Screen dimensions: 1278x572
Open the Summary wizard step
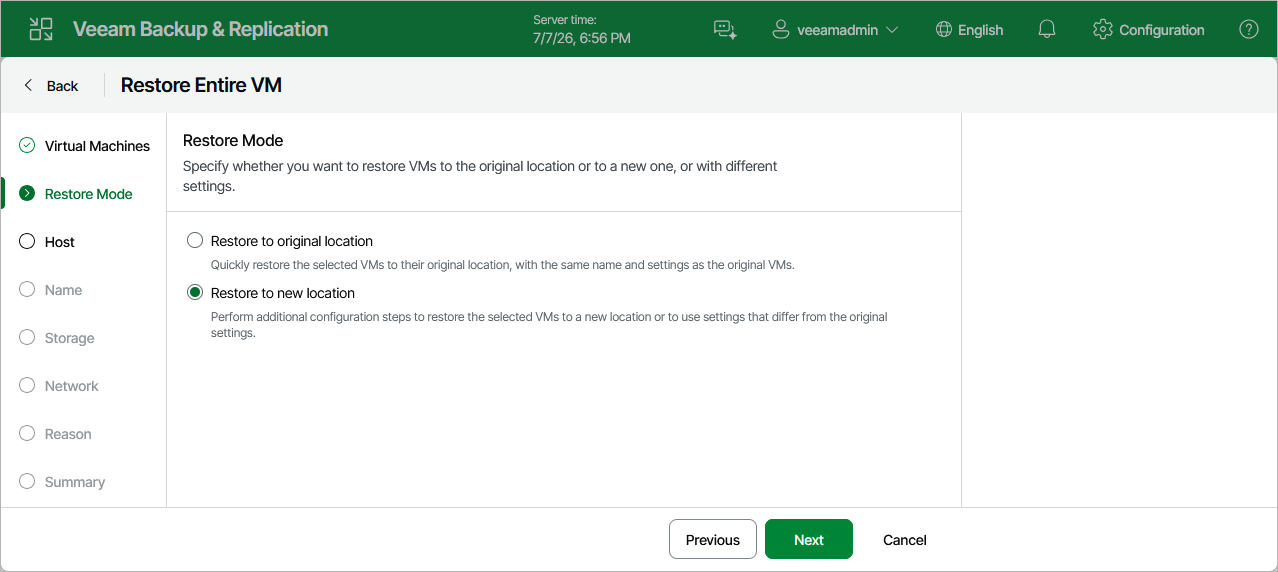(75, 482)
